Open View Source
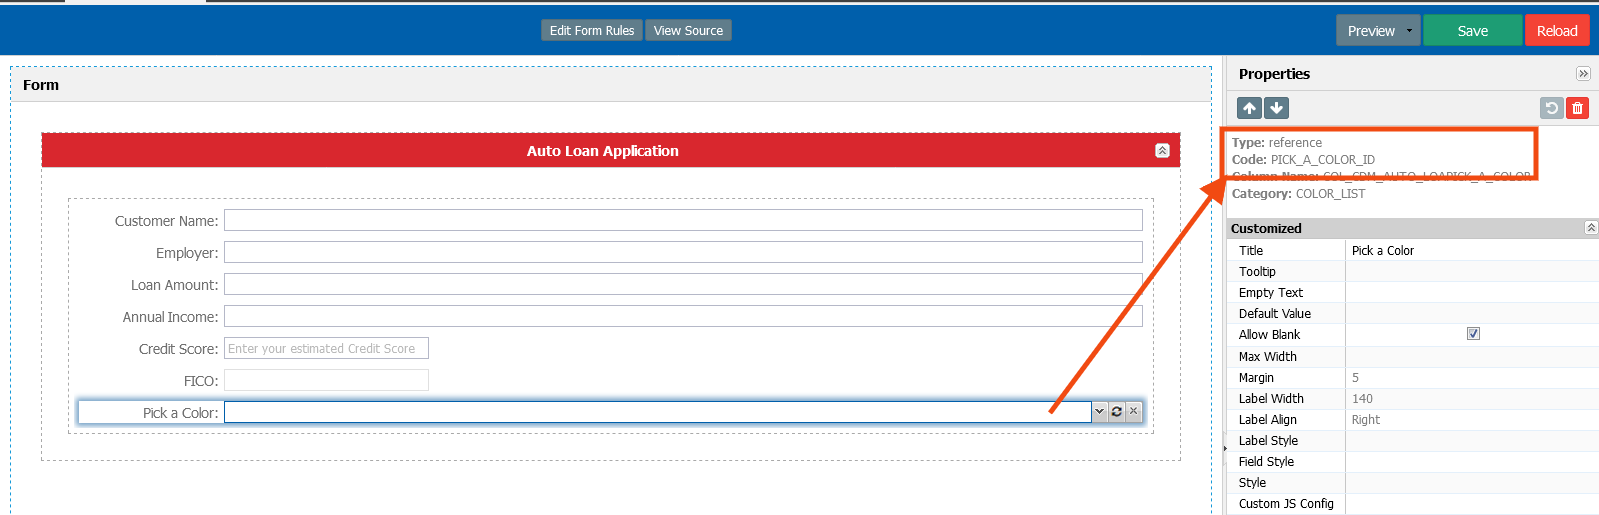 [688, 31]
